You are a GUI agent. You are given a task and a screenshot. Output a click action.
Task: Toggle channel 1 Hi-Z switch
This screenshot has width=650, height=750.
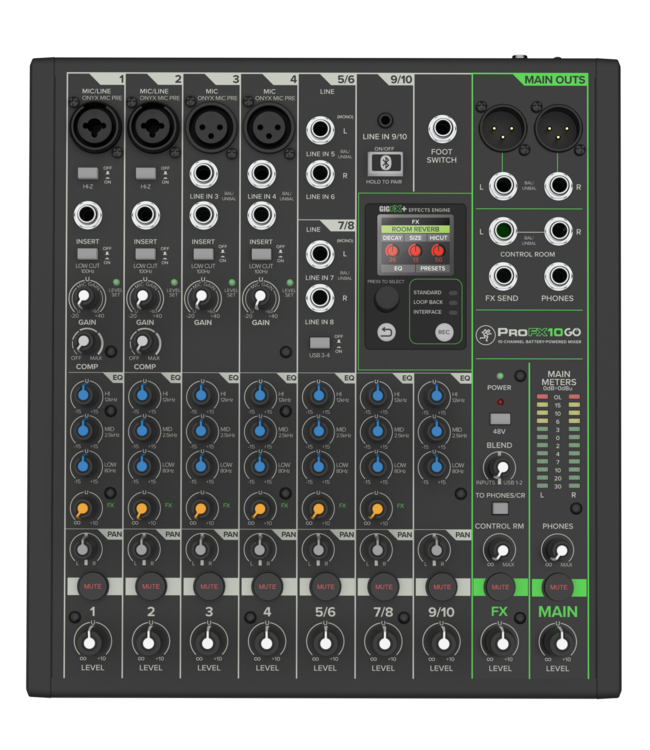click(x=88, y=173)
